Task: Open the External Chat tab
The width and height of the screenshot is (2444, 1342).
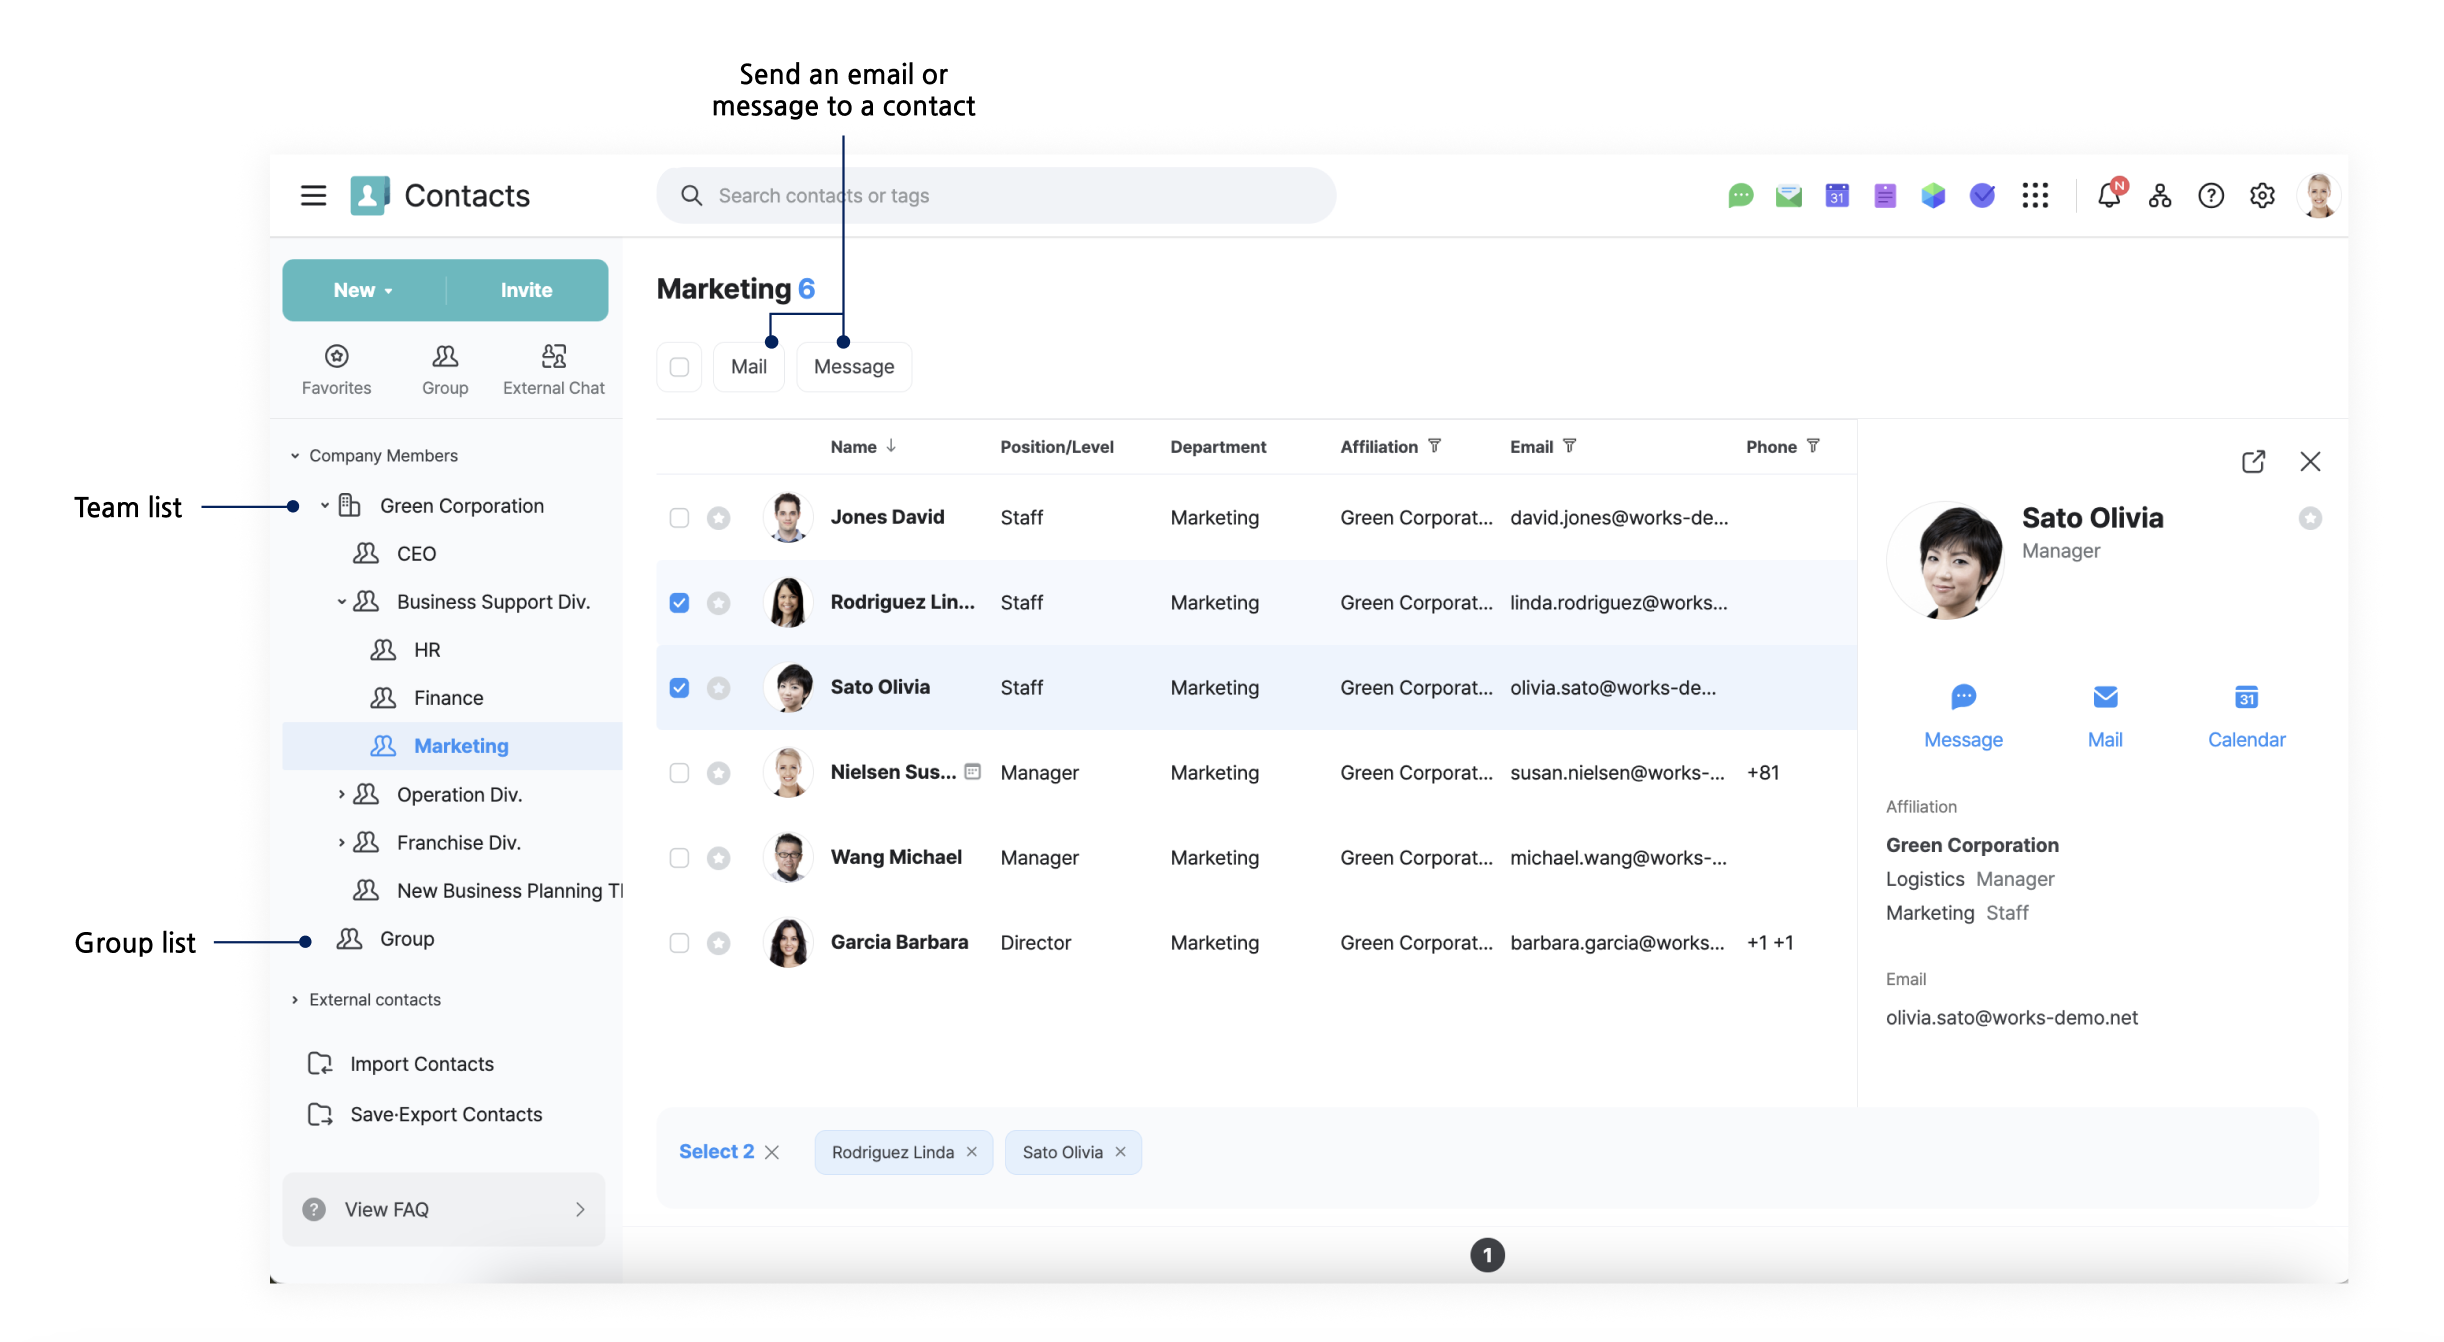Action: click(x=553, y=369)
